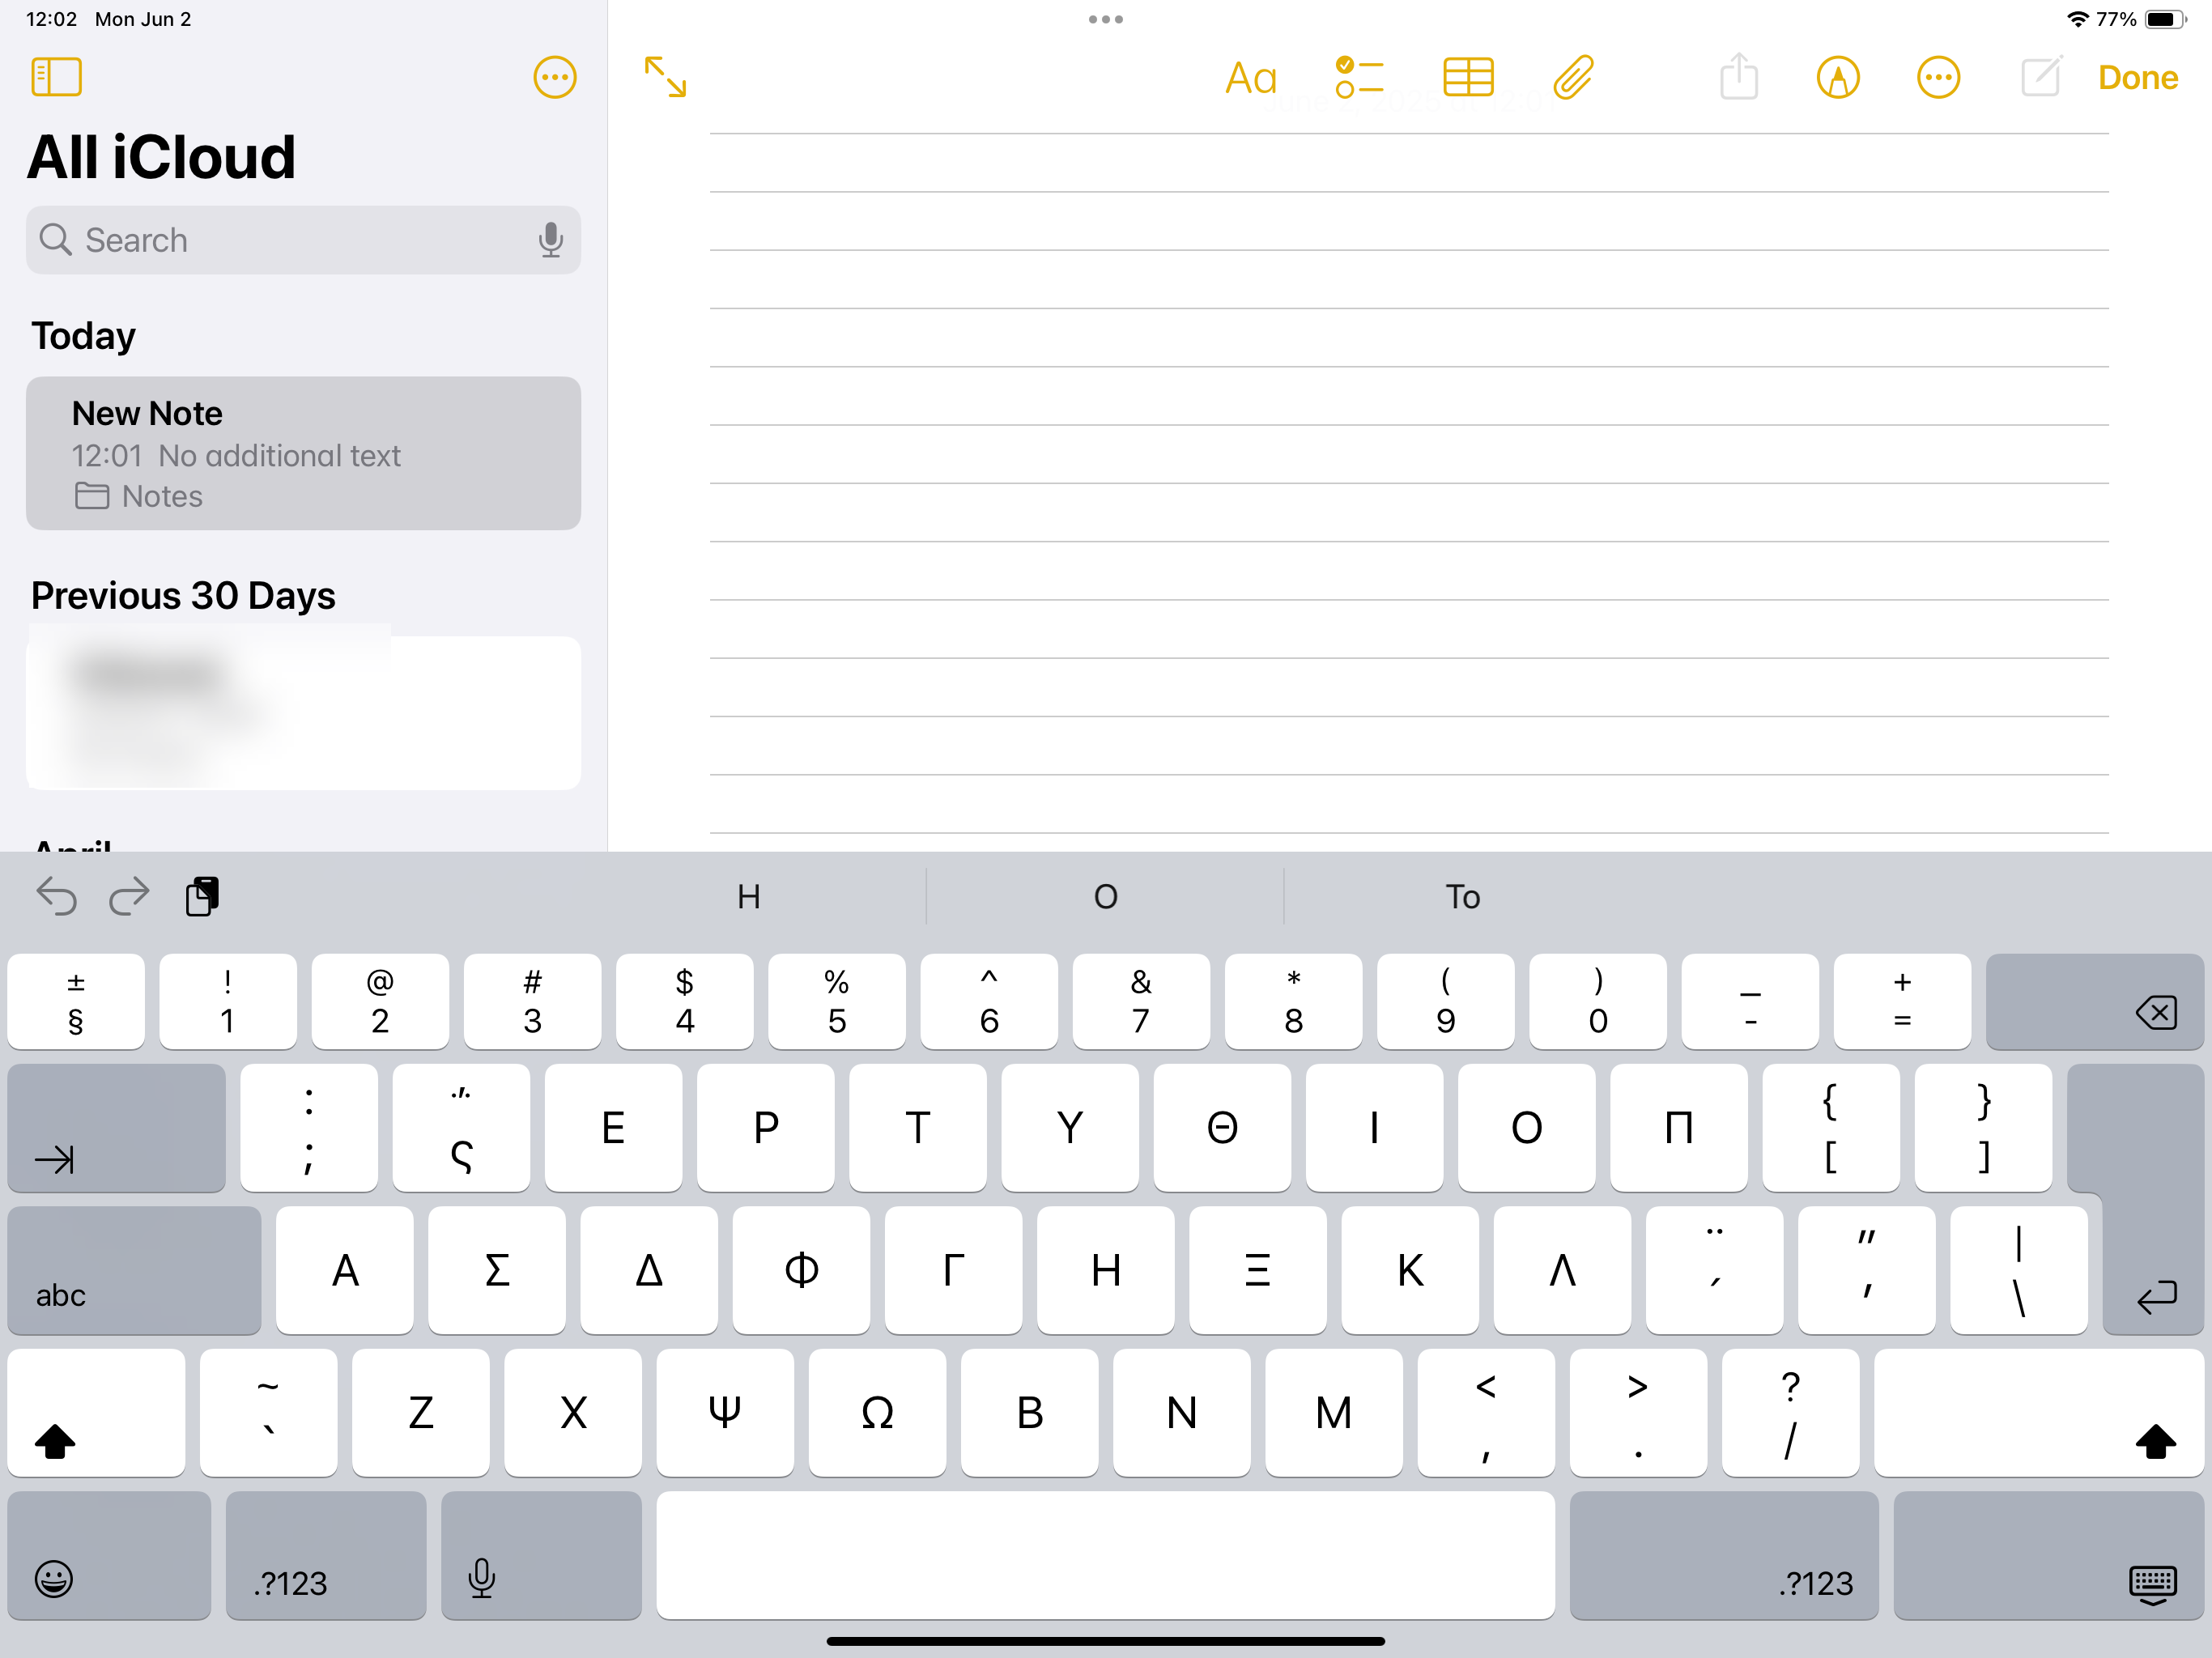Open the Aa text format options
The height and width of the screenshot is (1658, 2212).
(x=1250, y=77)
